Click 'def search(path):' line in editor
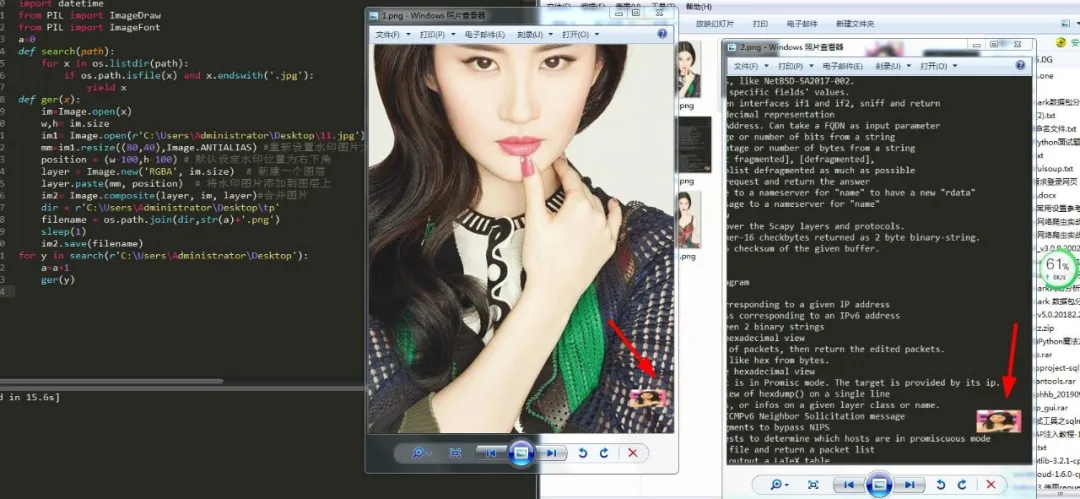The width and height of the screenshot is (1080, 499). coord(66,52)
